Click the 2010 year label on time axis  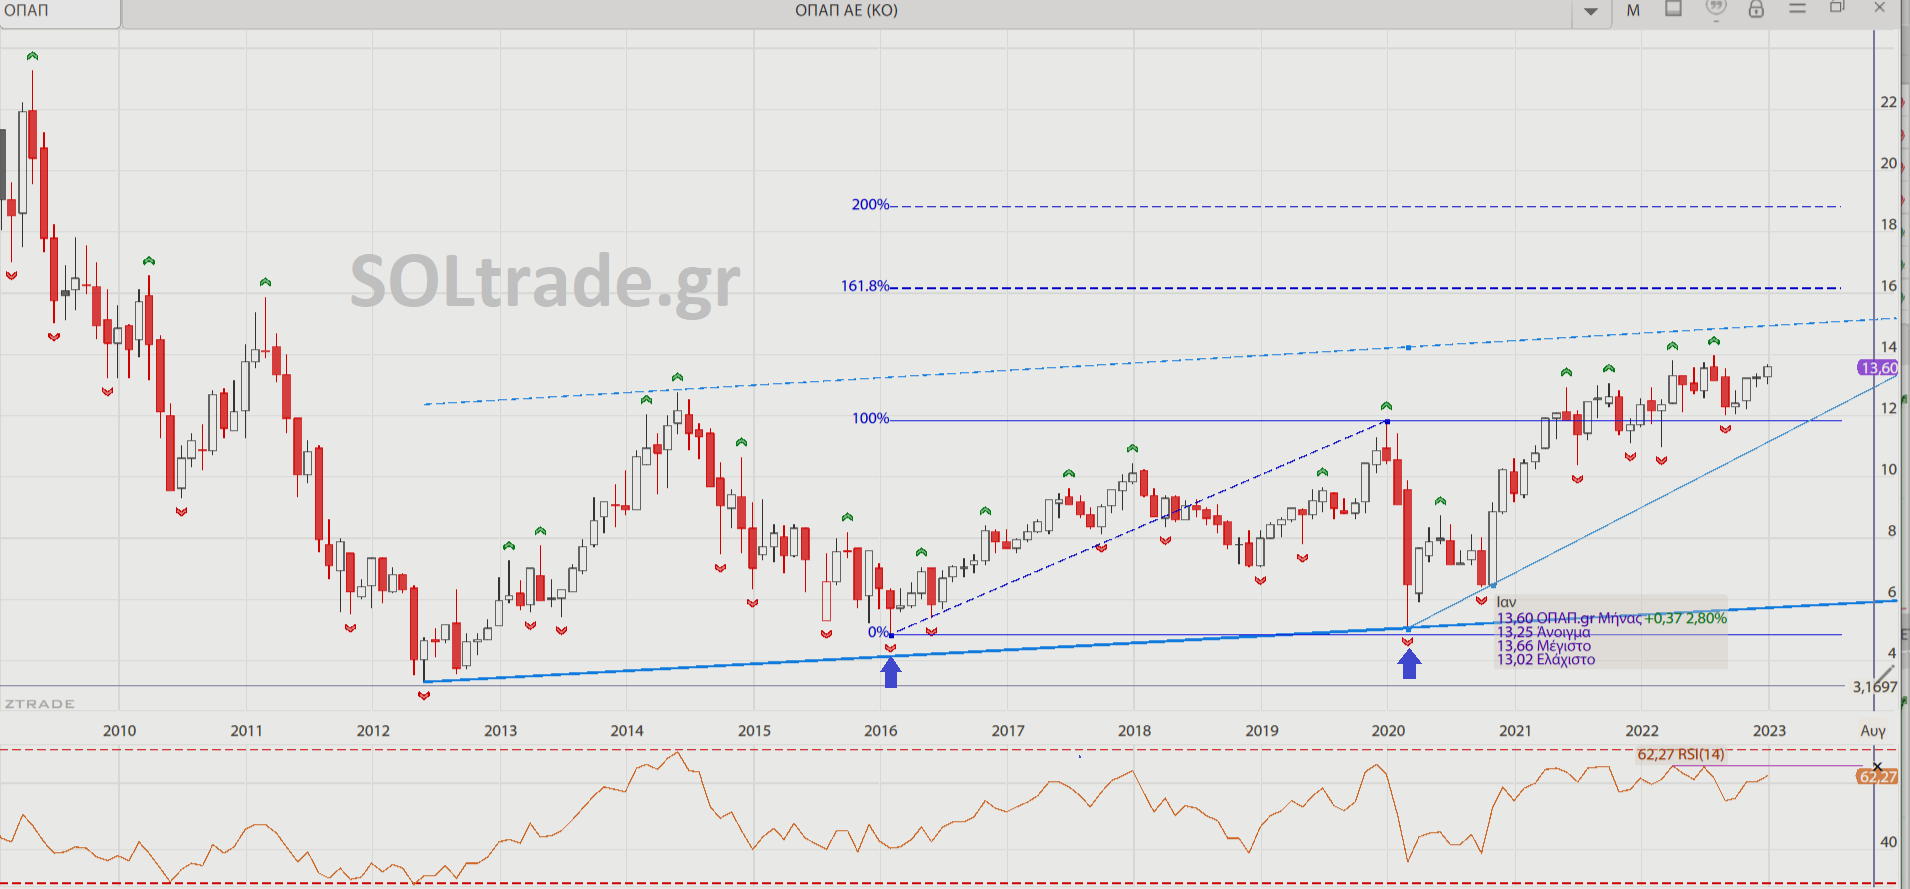[119, 731]
